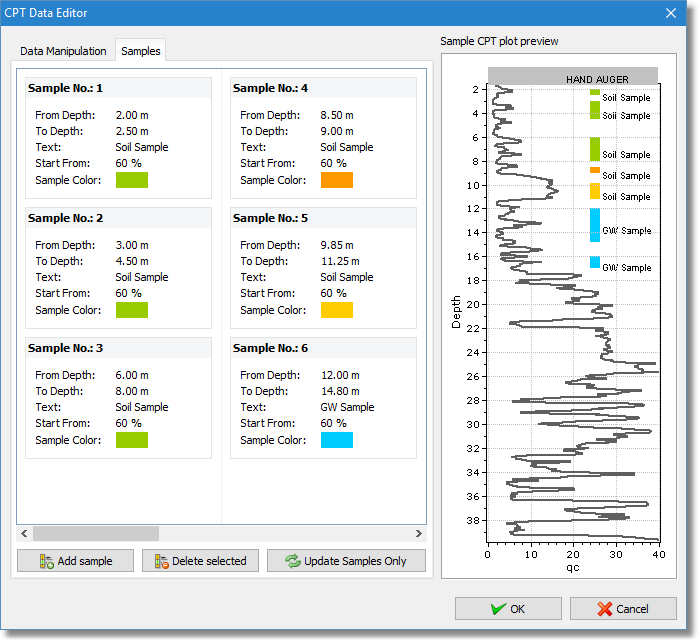699x642 pixels.
Task: Select the Samples tab
Action: (x=141, y=51)
